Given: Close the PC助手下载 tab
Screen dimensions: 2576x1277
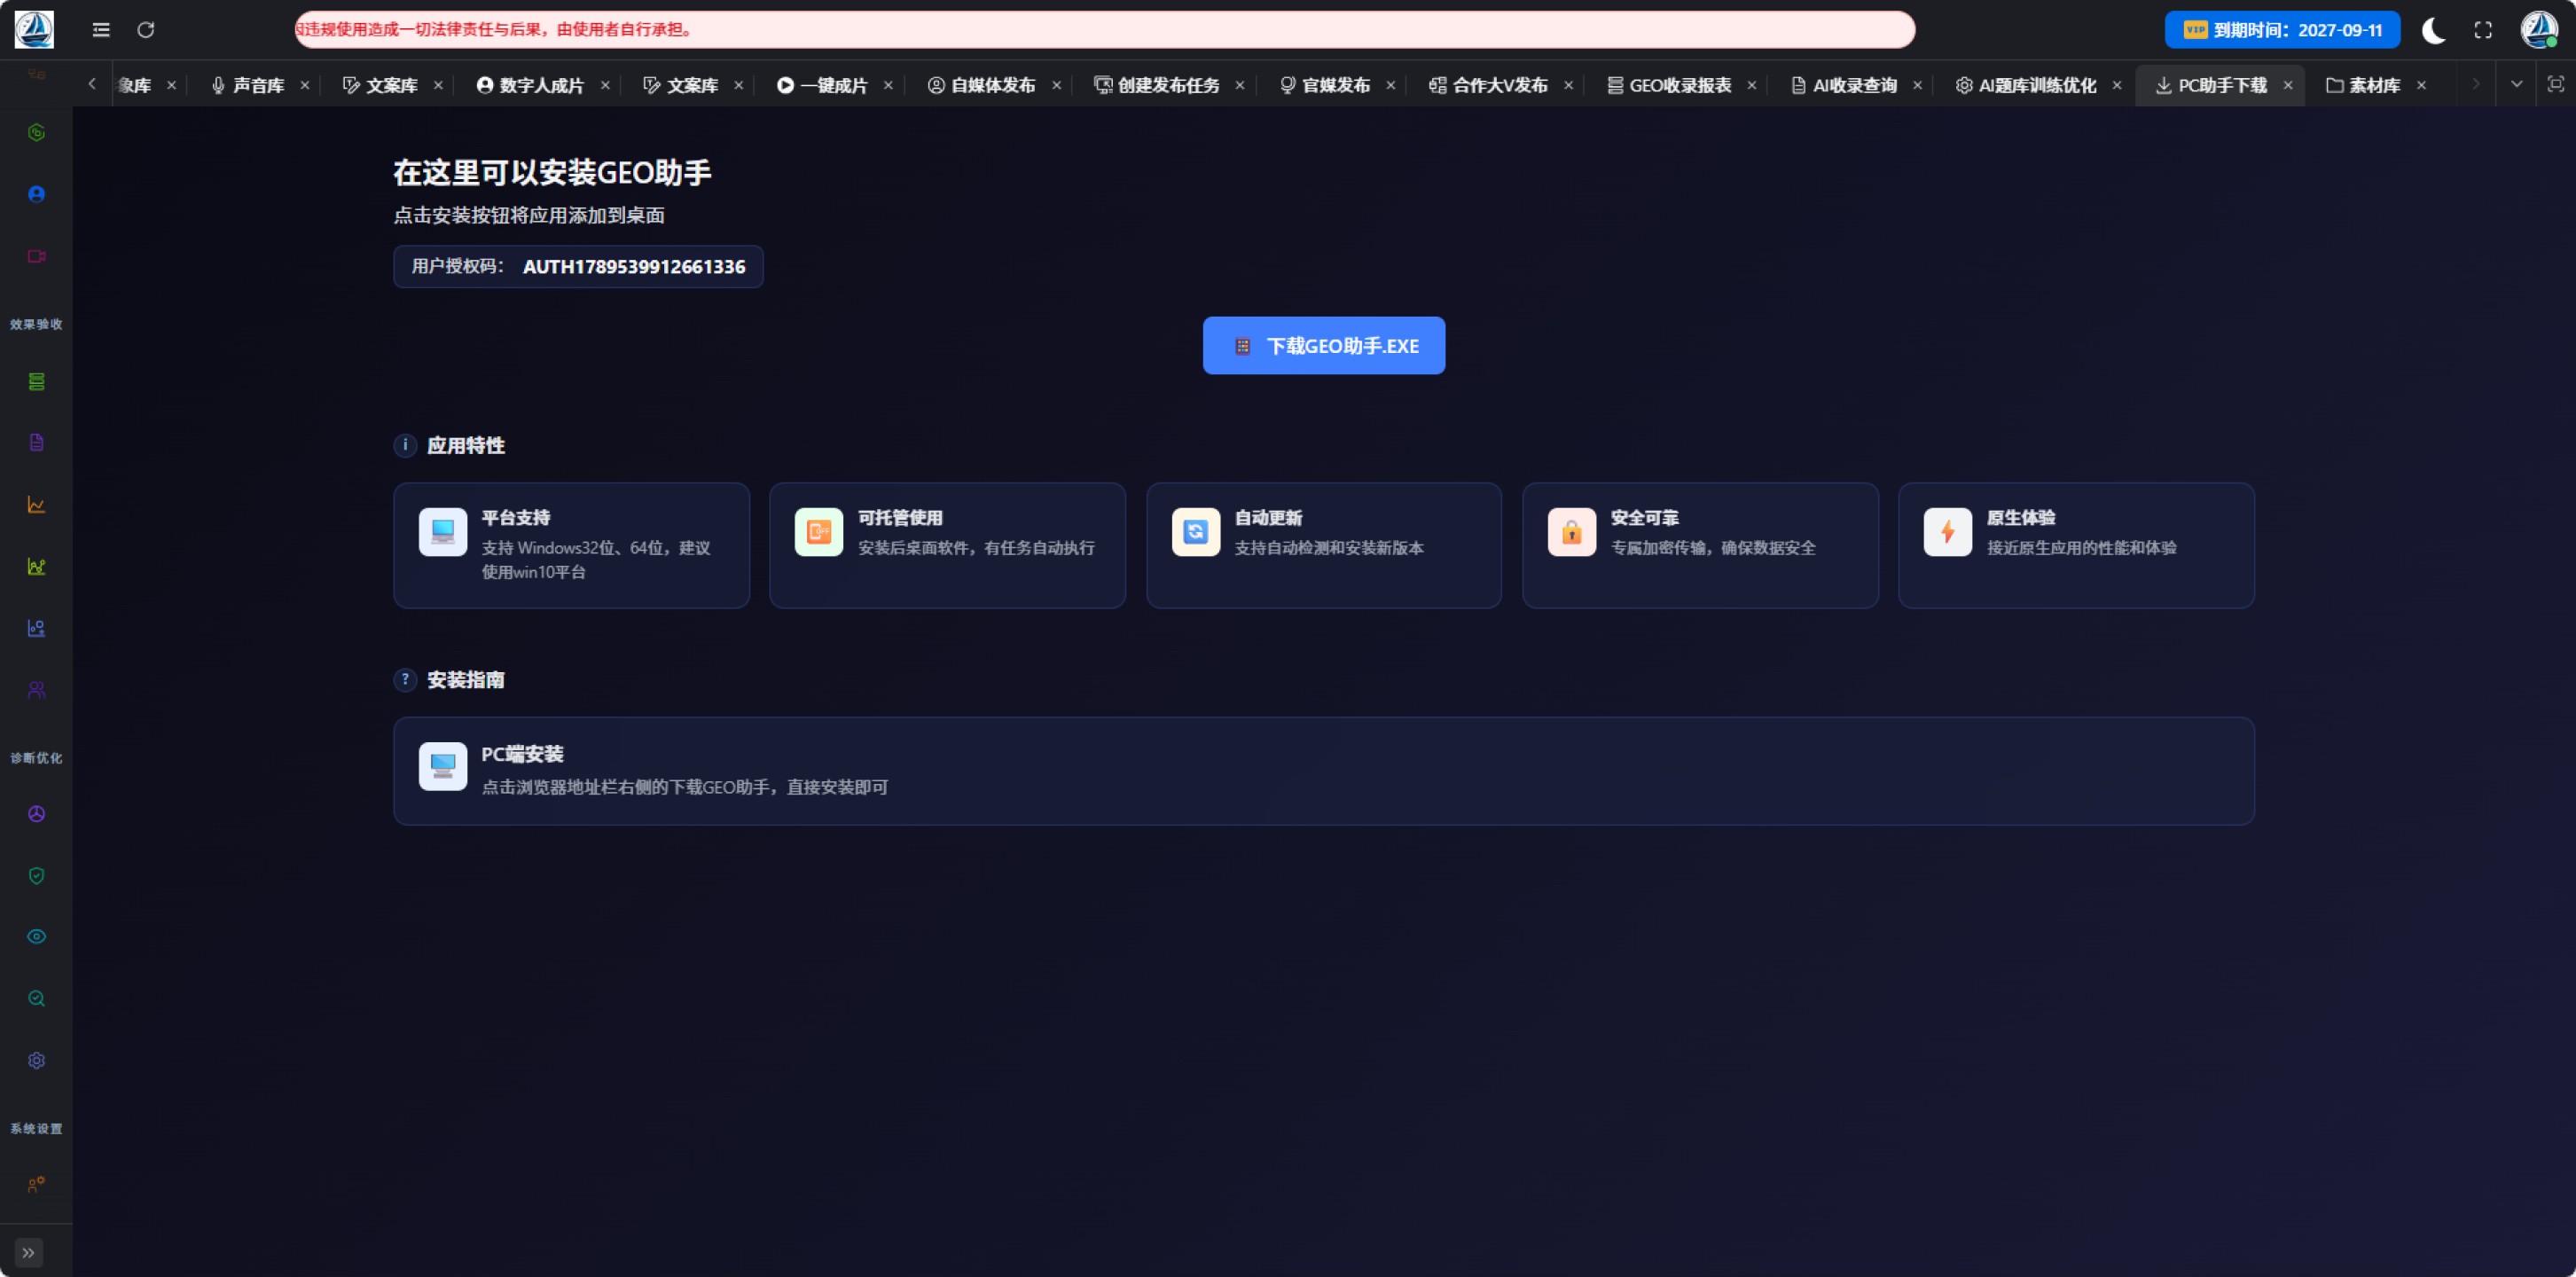Looking at the screenshot, I should 2288,86.
